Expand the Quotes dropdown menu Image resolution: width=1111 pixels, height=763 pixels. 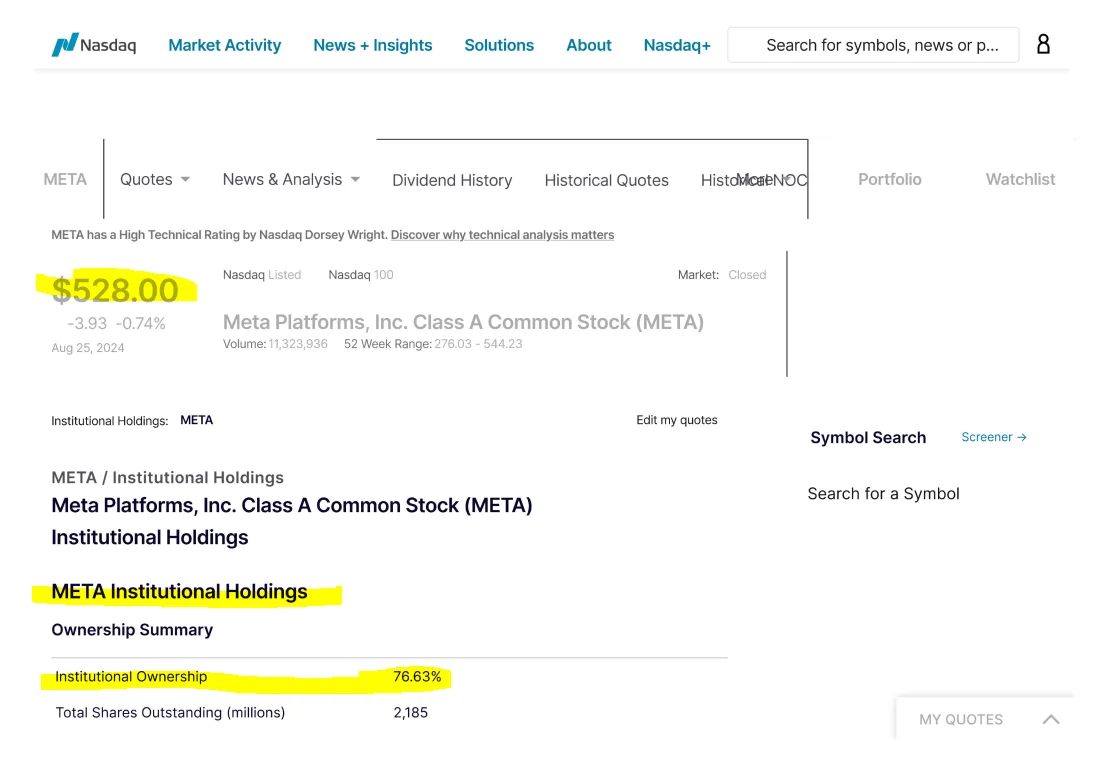(x=154, y=179)
